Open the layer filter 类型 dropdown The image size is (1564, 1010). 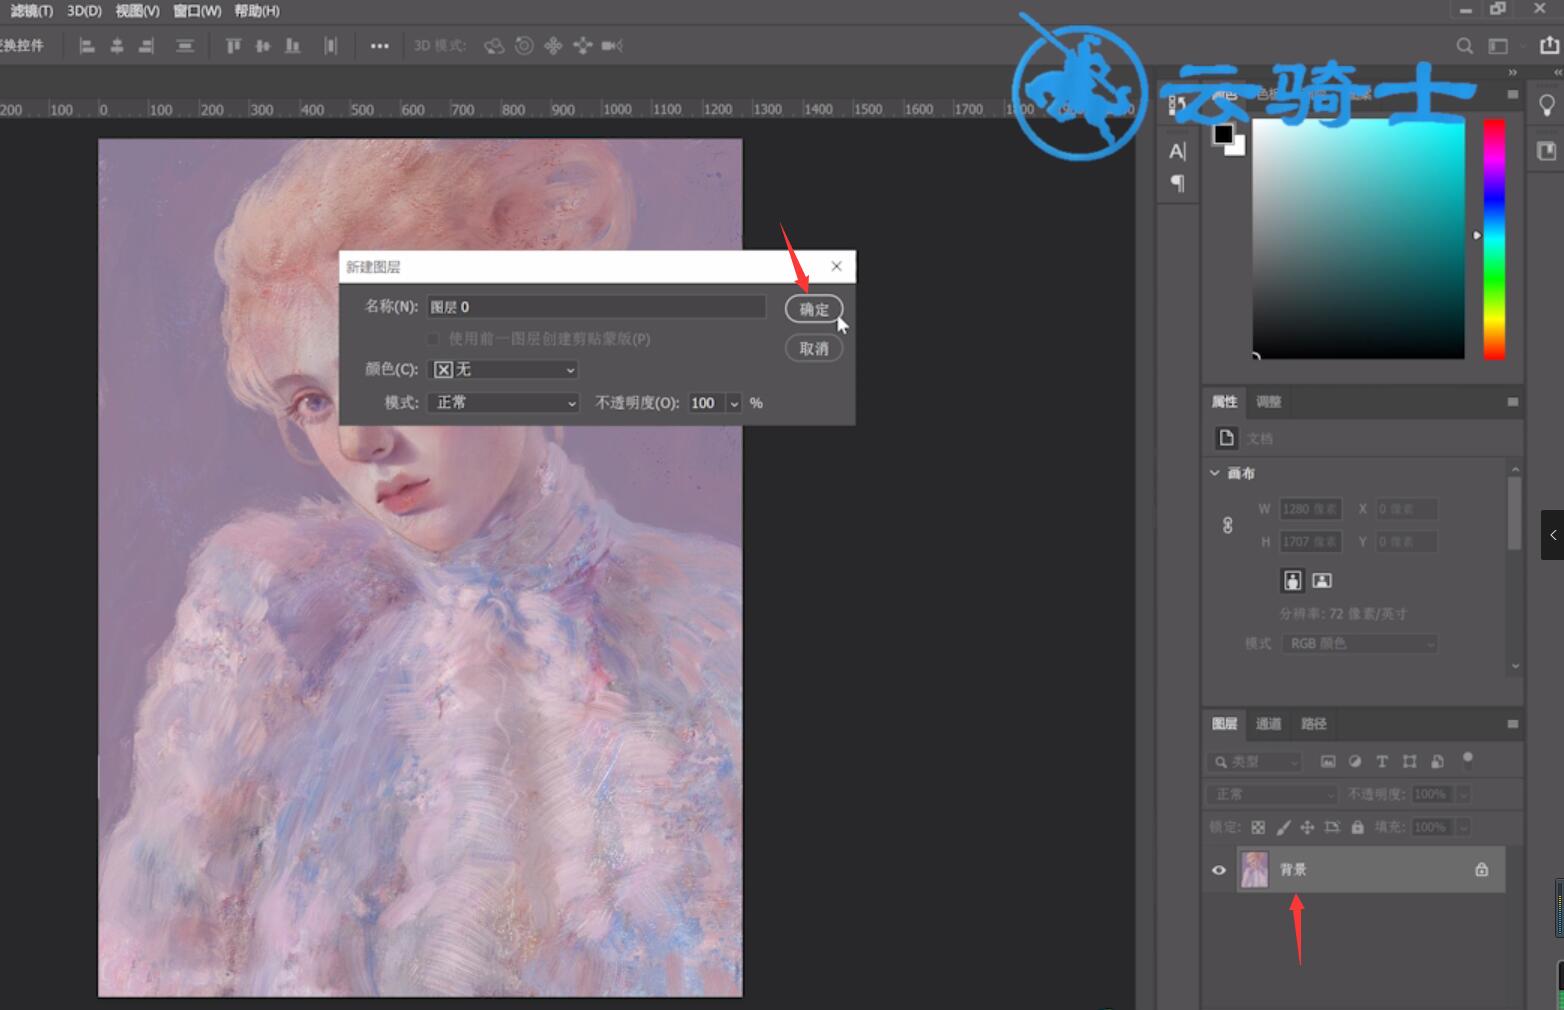click(x=1254, y=762)
